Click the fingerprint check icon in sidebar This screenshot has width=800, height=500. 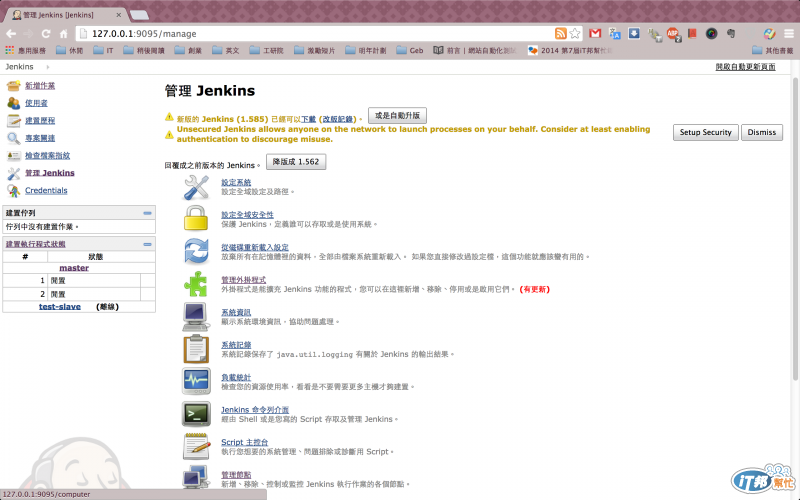13,155
